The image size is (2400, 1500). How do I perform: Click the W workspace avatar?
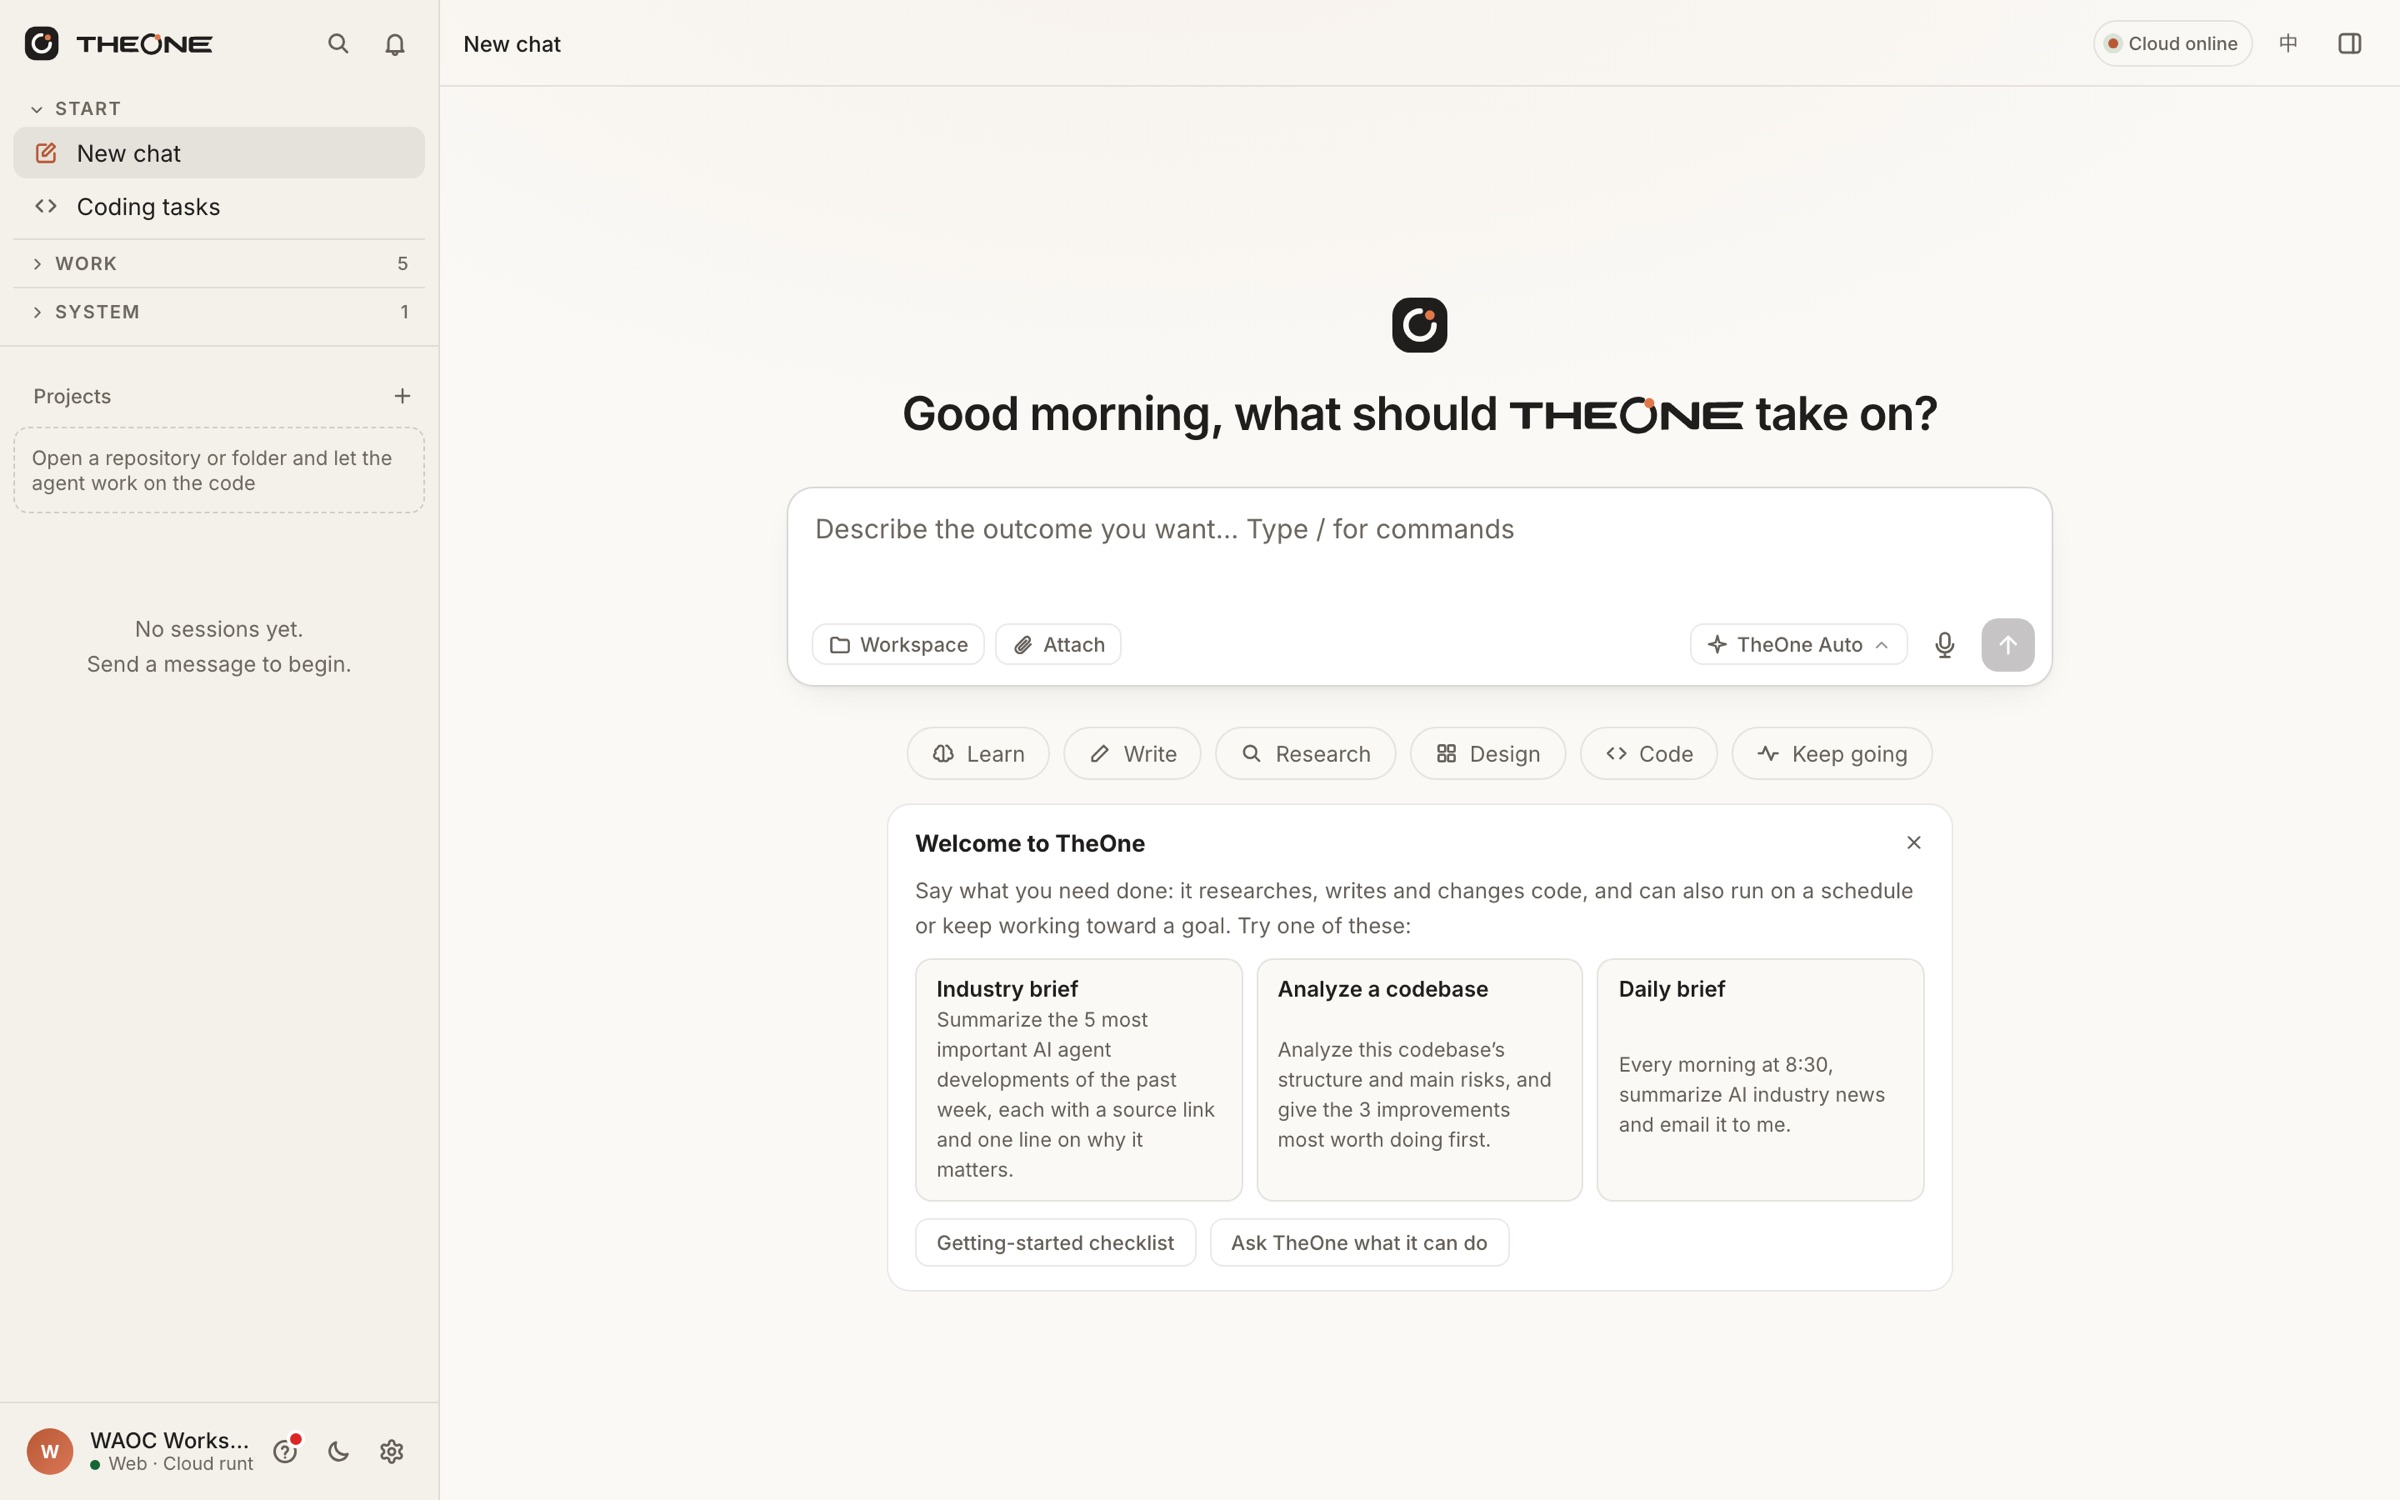pos(49,1450)
